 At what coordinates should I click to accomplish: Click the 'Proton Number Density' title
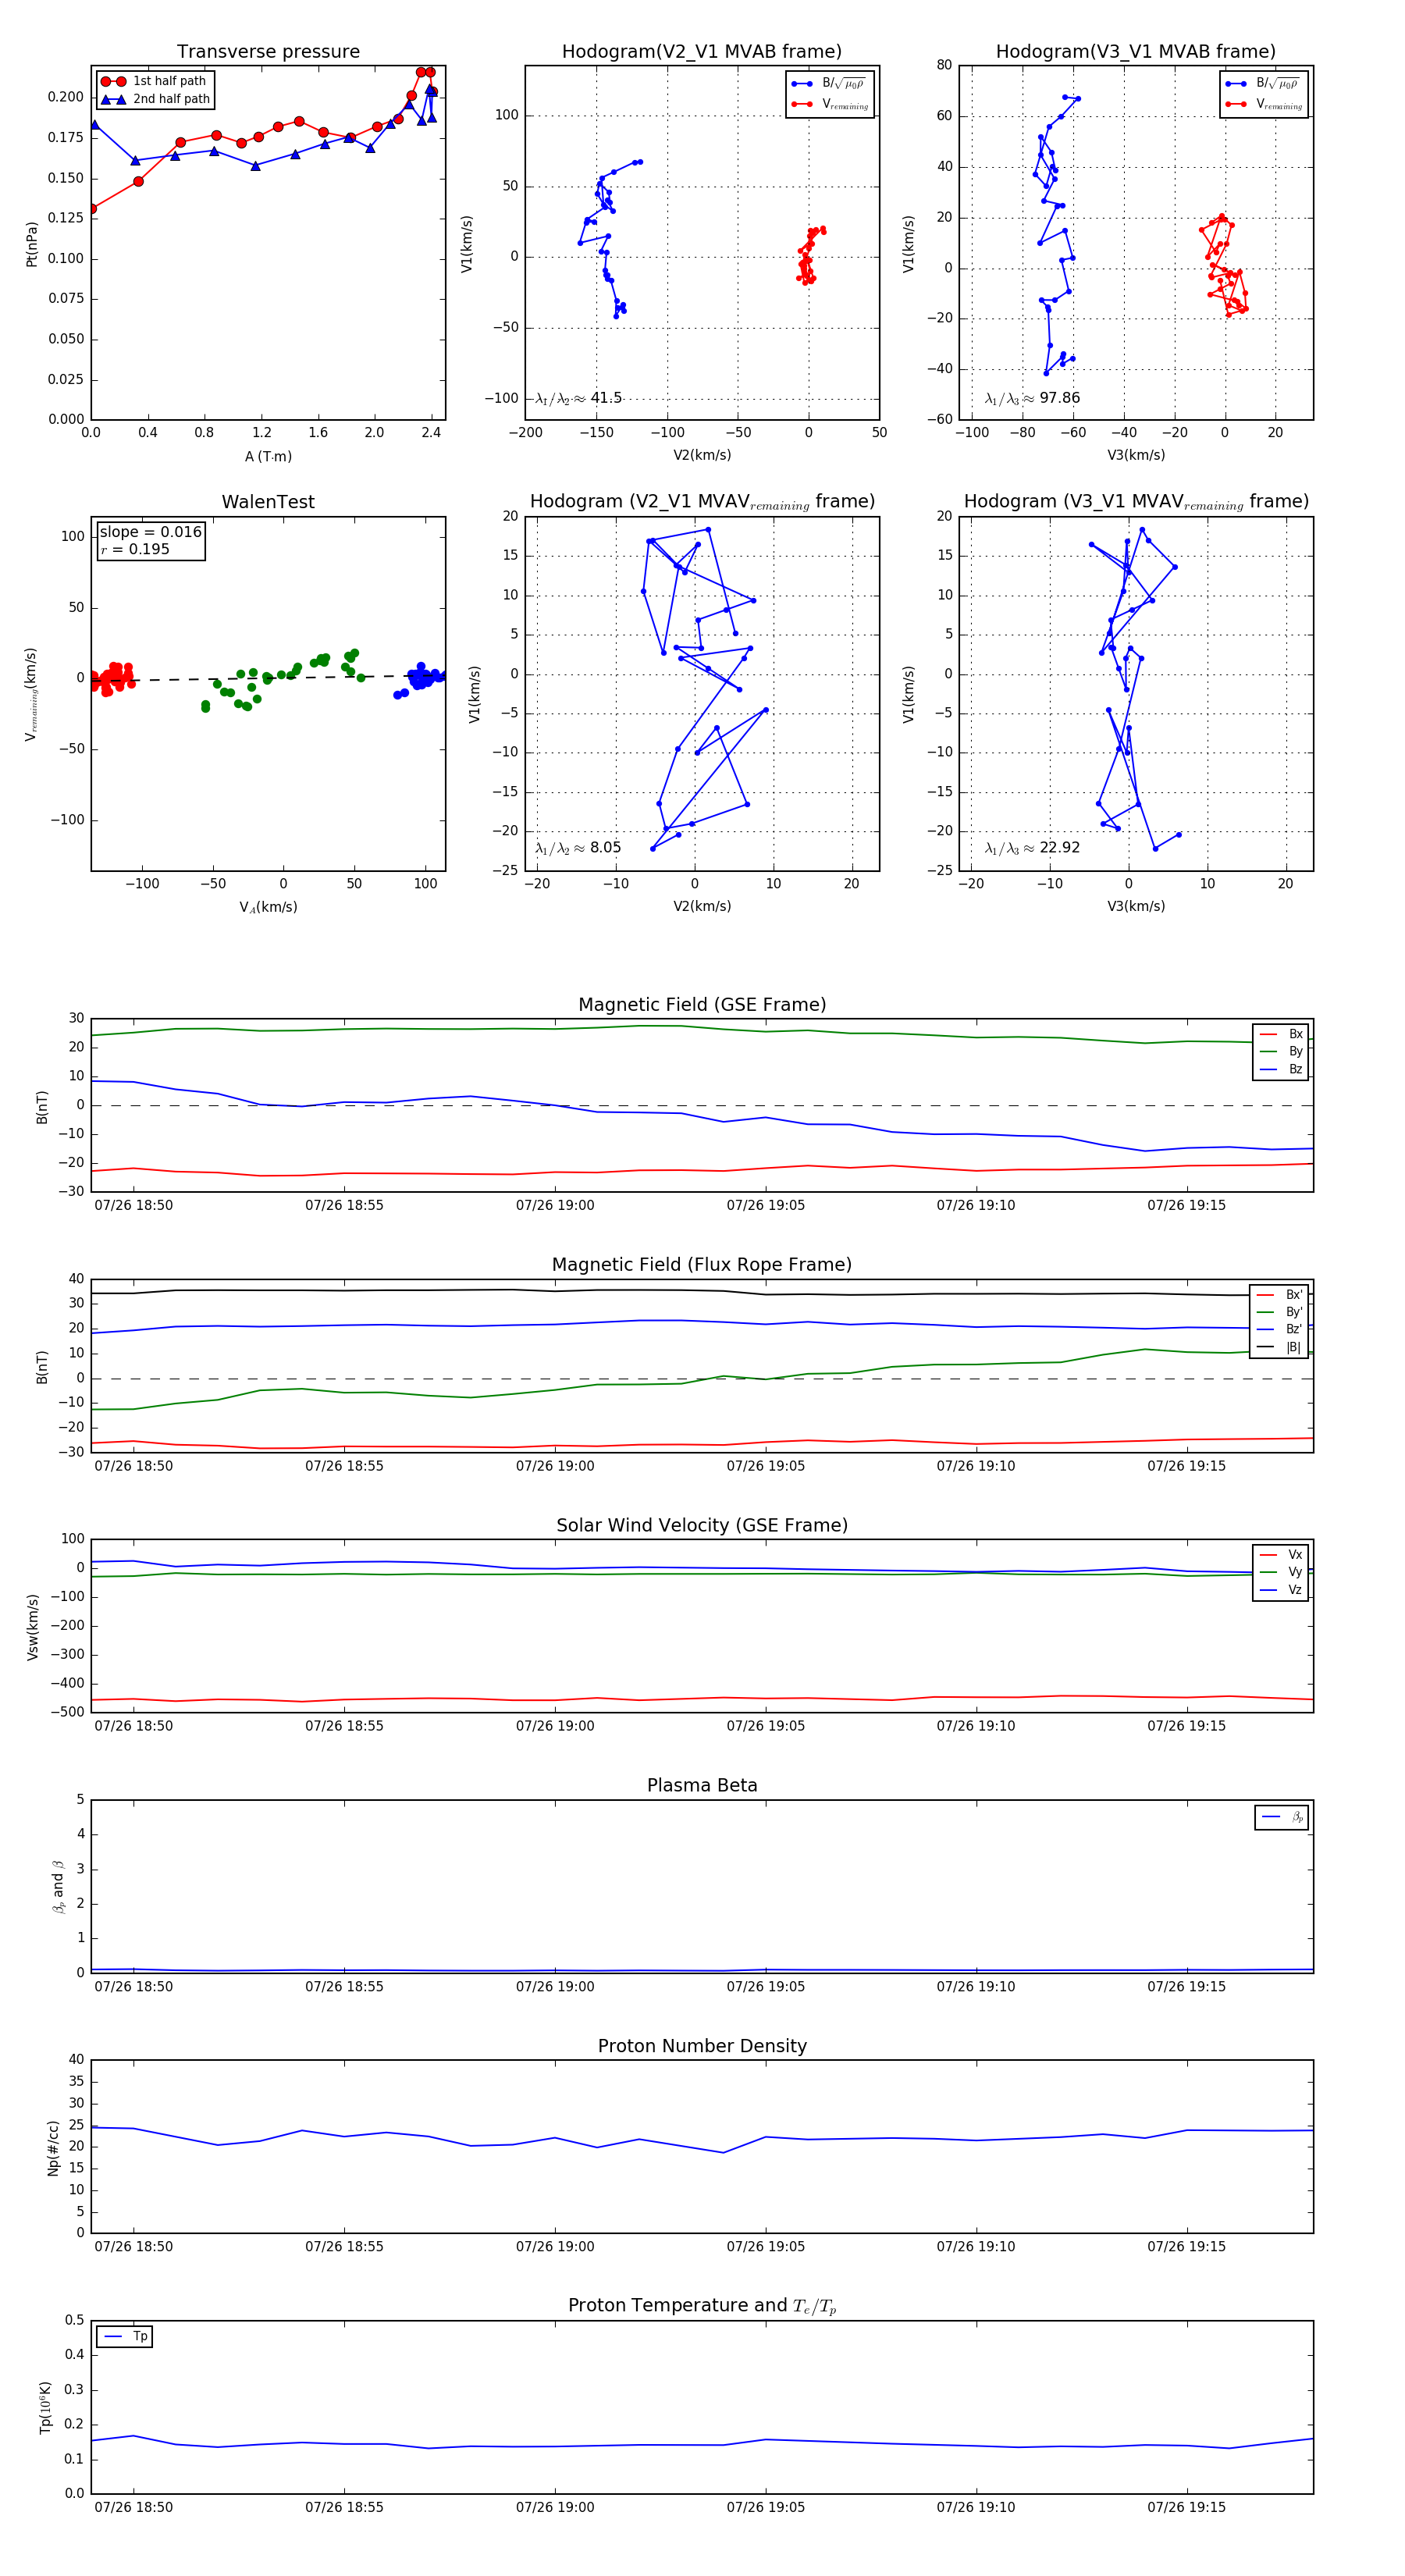click(702, 2045)
